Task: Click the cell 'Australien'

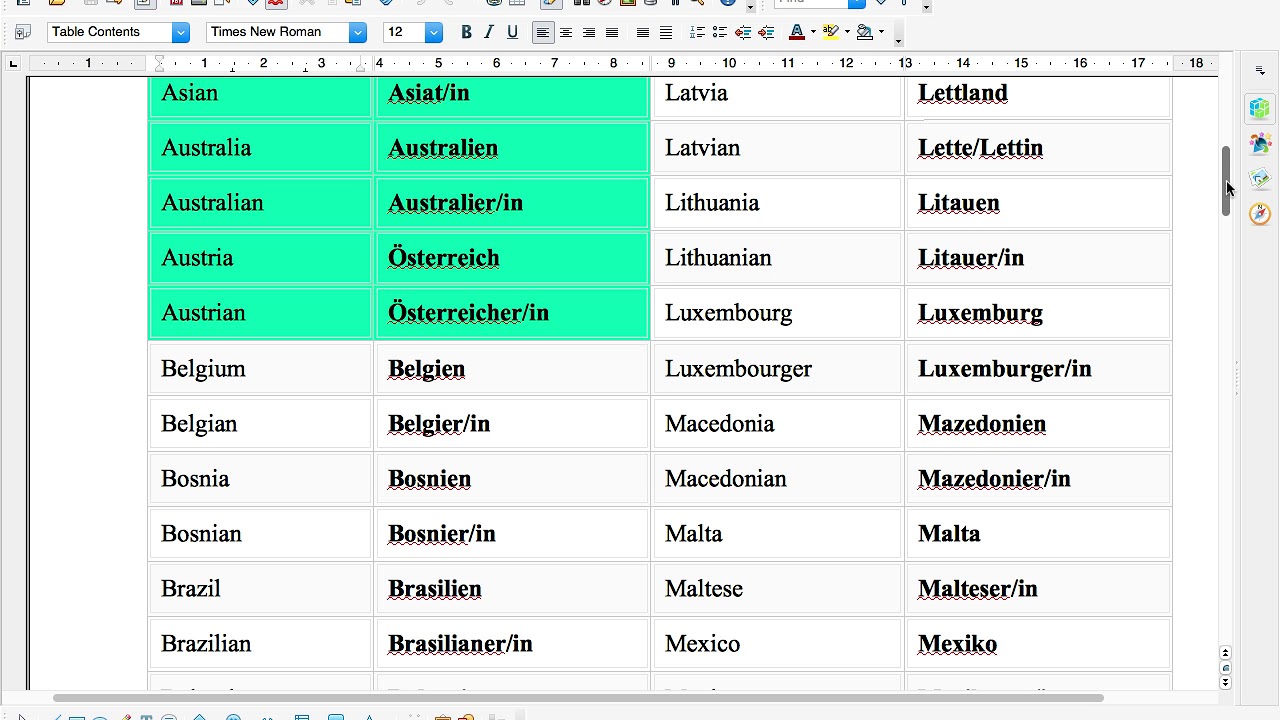Action: click(x=512, y=148)
